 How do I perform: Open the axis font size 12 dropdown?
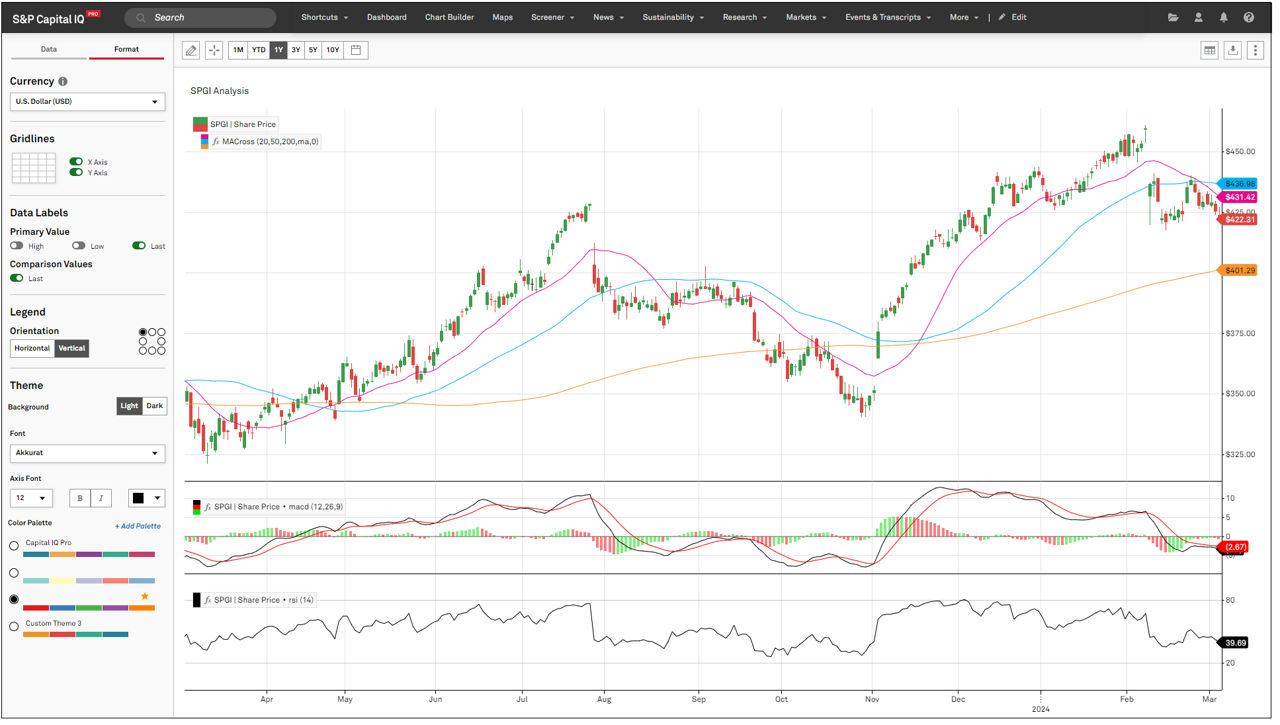[31, 498]
